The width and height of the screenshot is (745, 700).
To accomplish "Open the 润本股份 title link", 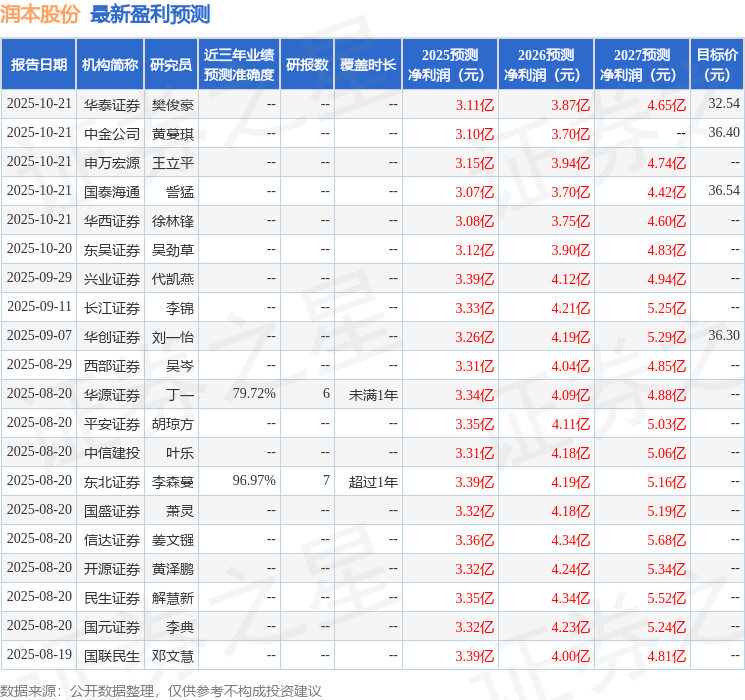I will point(40,14).
